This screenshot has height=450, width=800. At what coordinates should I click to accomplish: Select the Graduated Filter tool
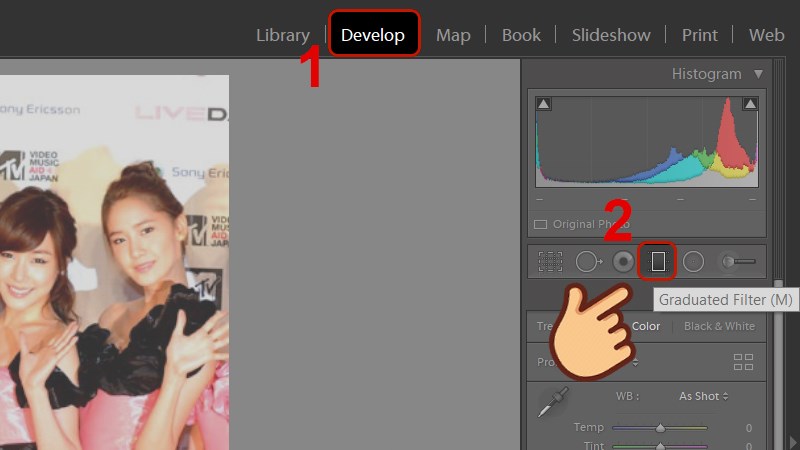pos(658,262)
